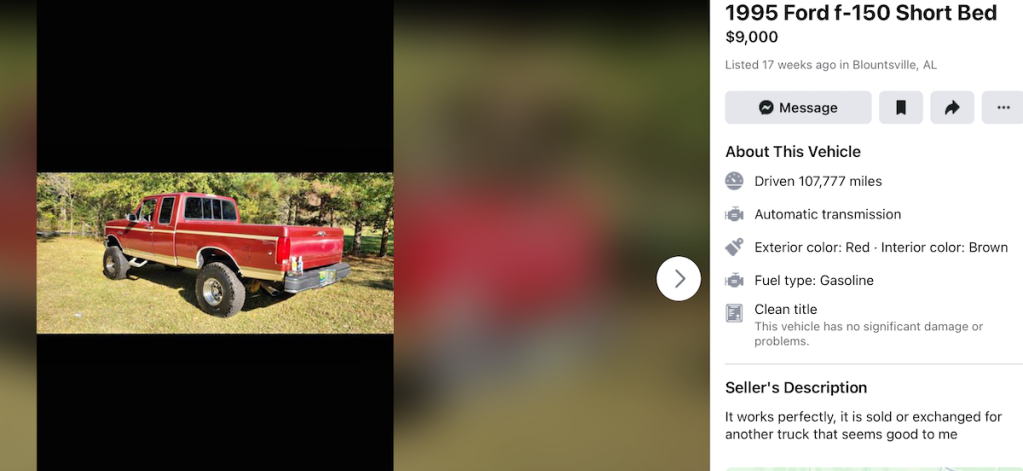Click the engine icon beside Fuel type
This screenshot has height=471, width=1023.
point(734,281)
